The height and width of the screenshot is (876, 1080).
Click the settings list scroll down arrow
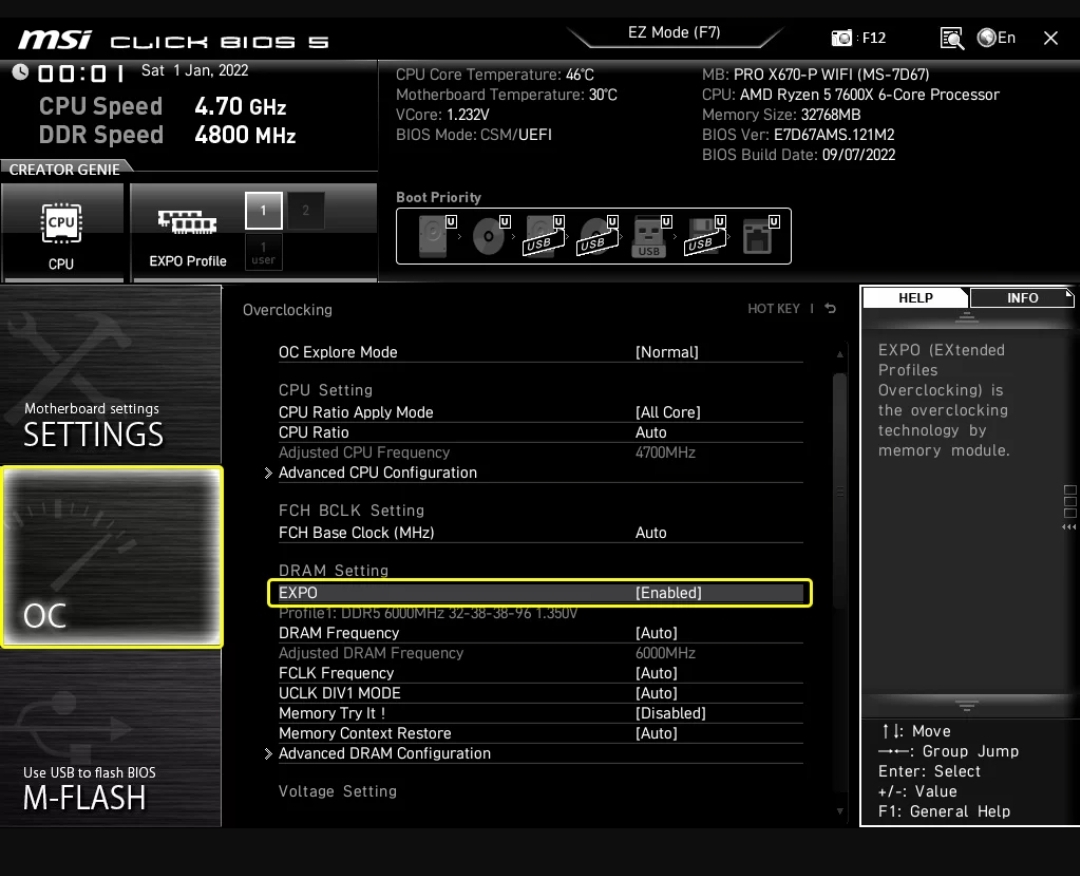[x=840, y=811]
